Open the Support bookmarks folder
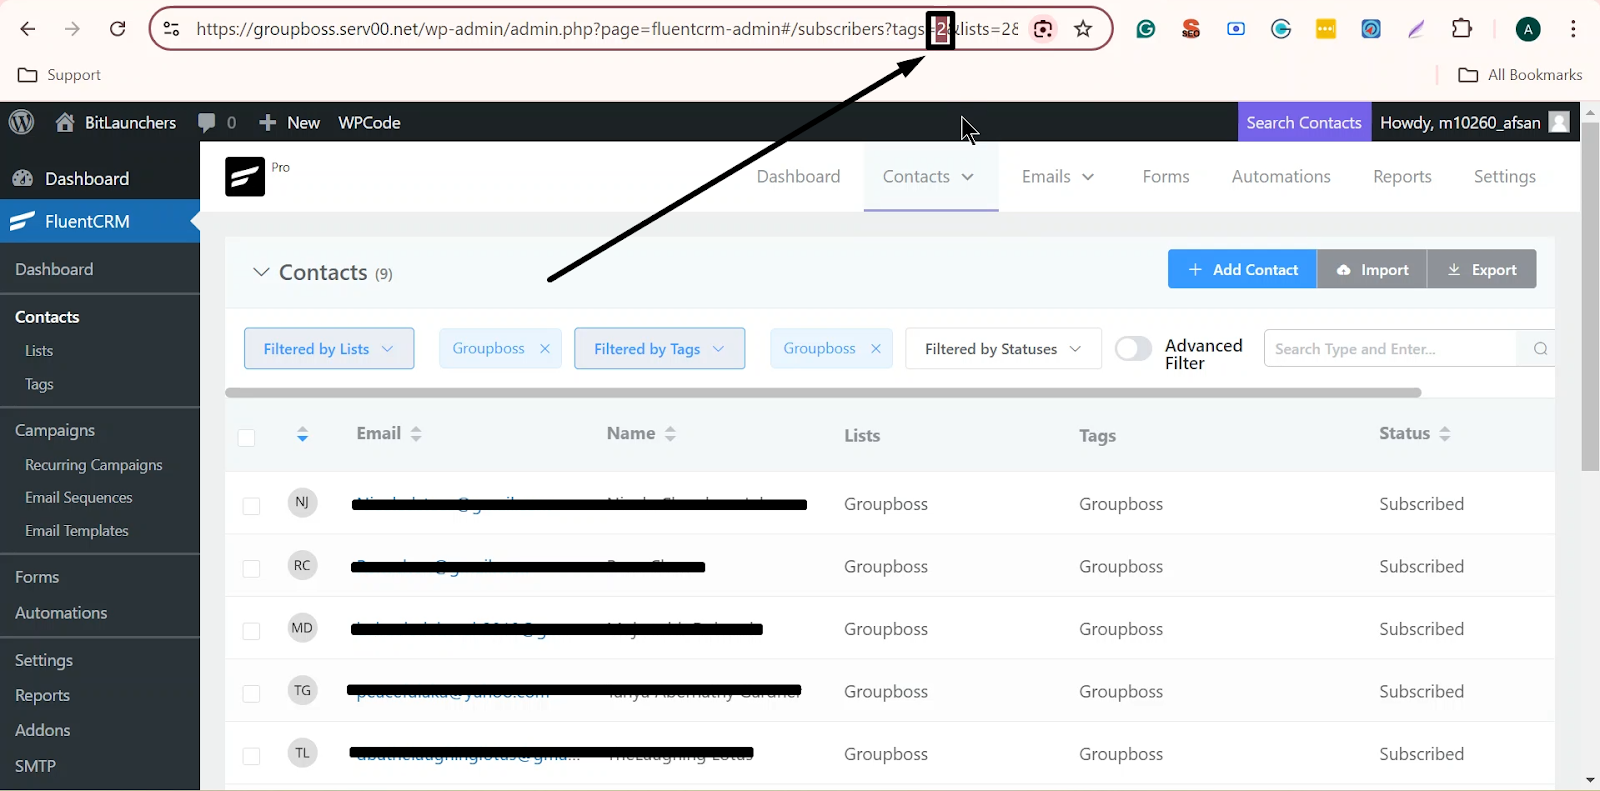Viewport: 1600px width, 791px height. [x=60, y=75]
